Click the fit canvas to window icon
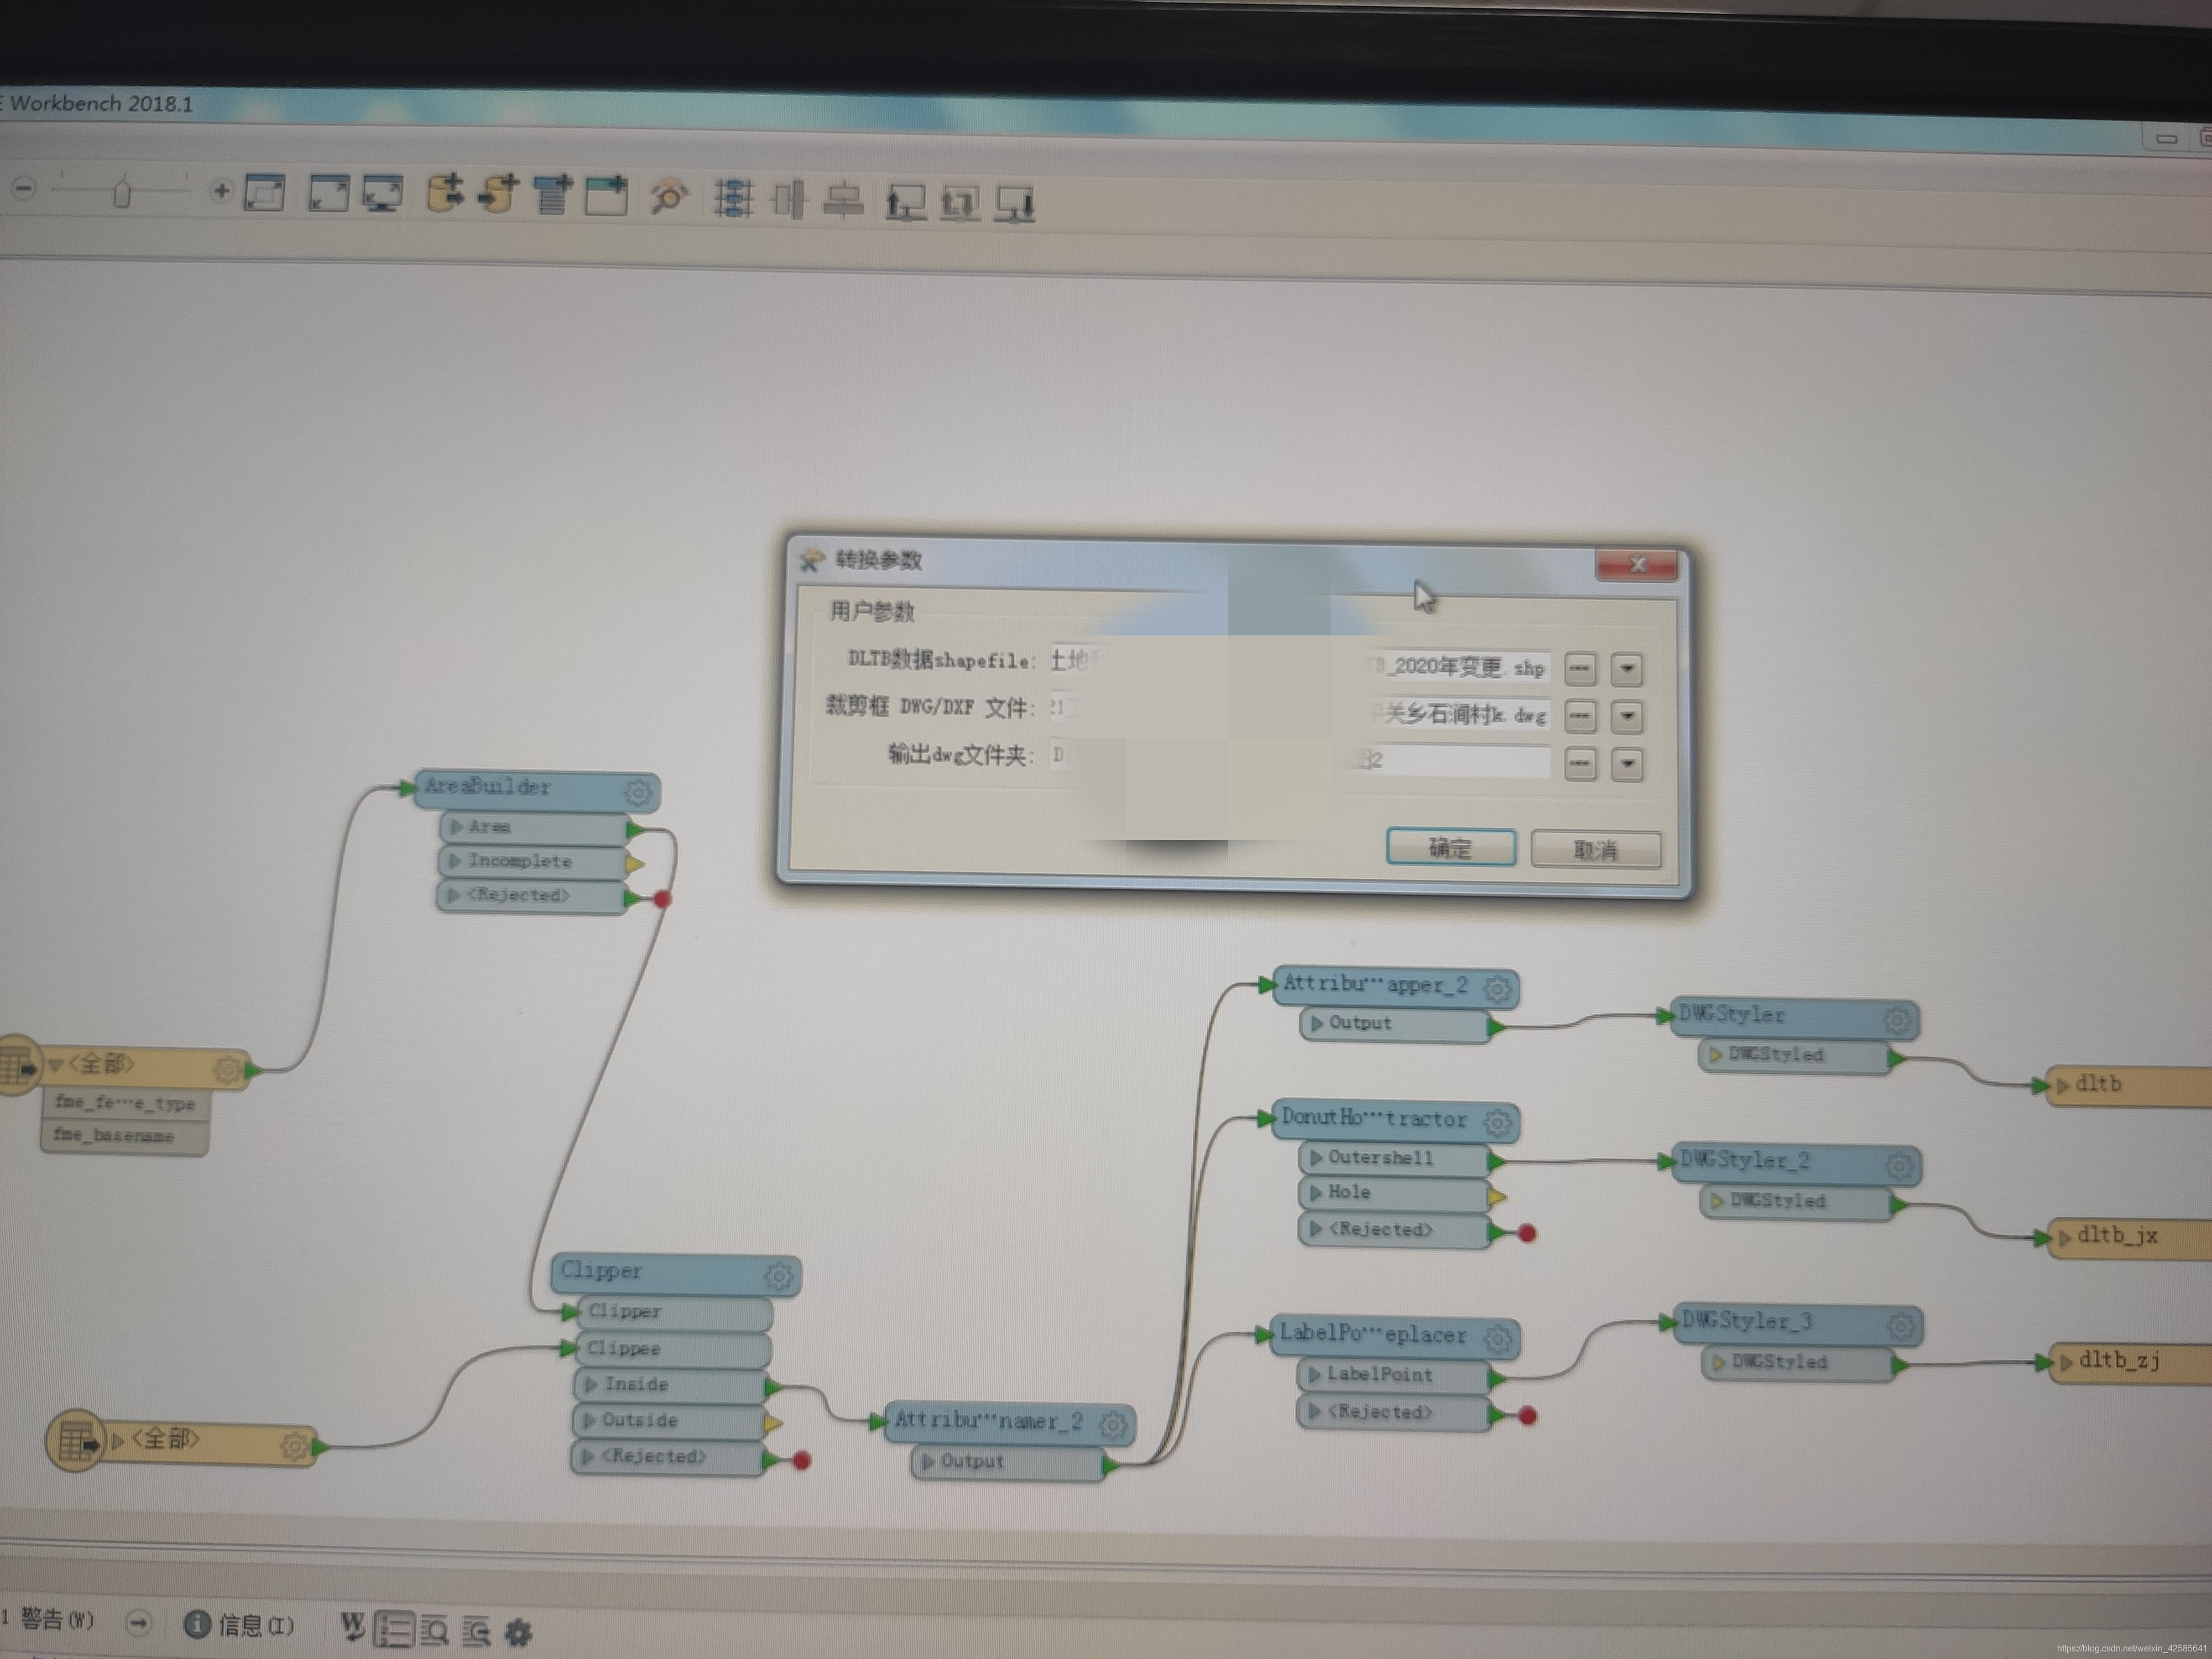 pyautogui.click(x=329, y=192)
